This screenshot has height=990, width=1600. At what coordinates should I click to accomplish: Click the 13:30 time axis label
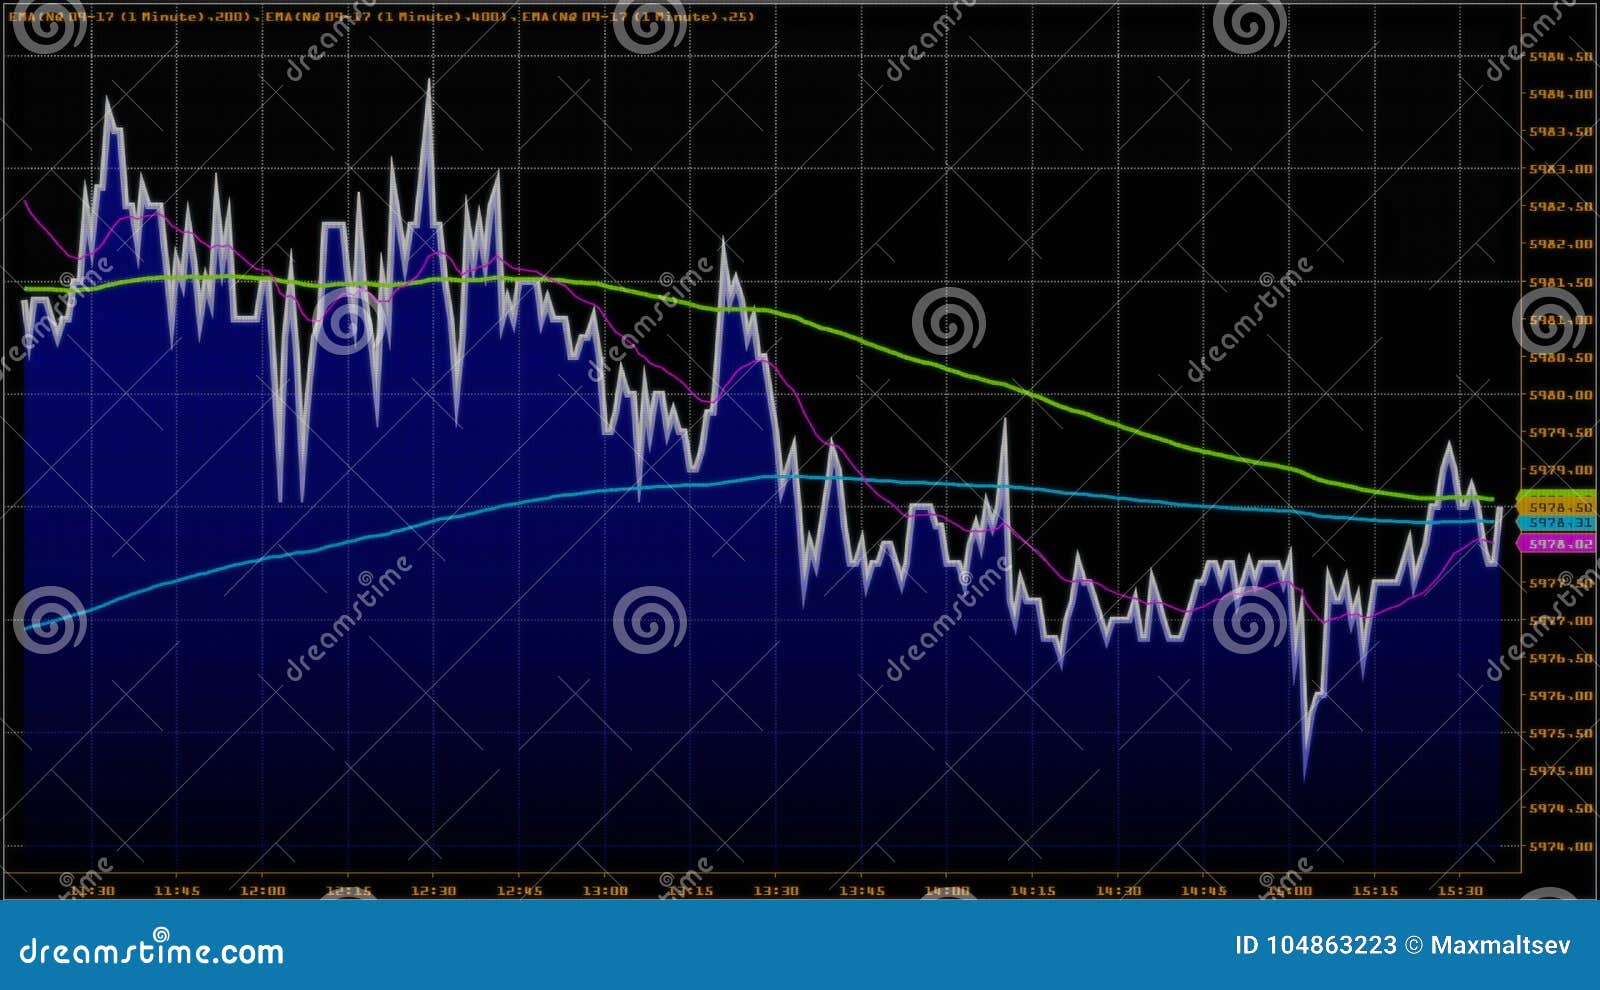click(x=776, y=891)
